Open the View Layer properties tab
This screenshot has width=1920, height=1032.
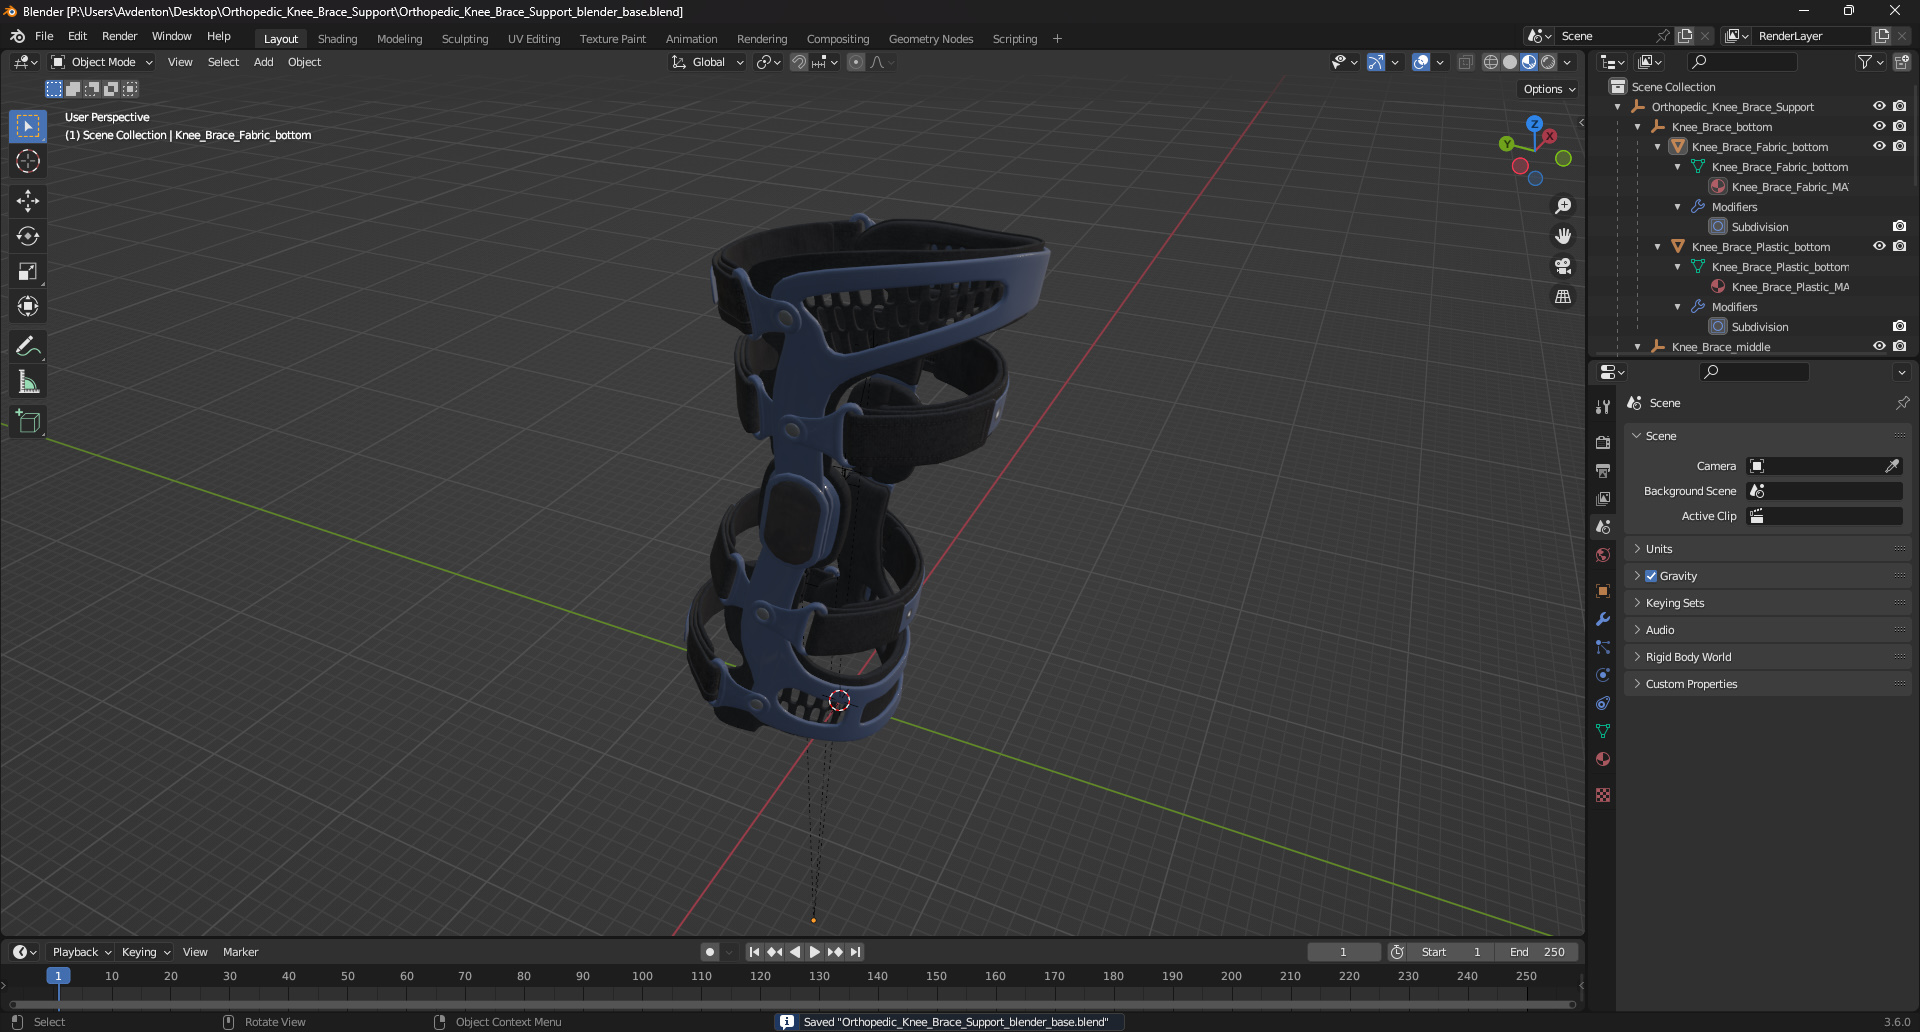pos(1603,498)
